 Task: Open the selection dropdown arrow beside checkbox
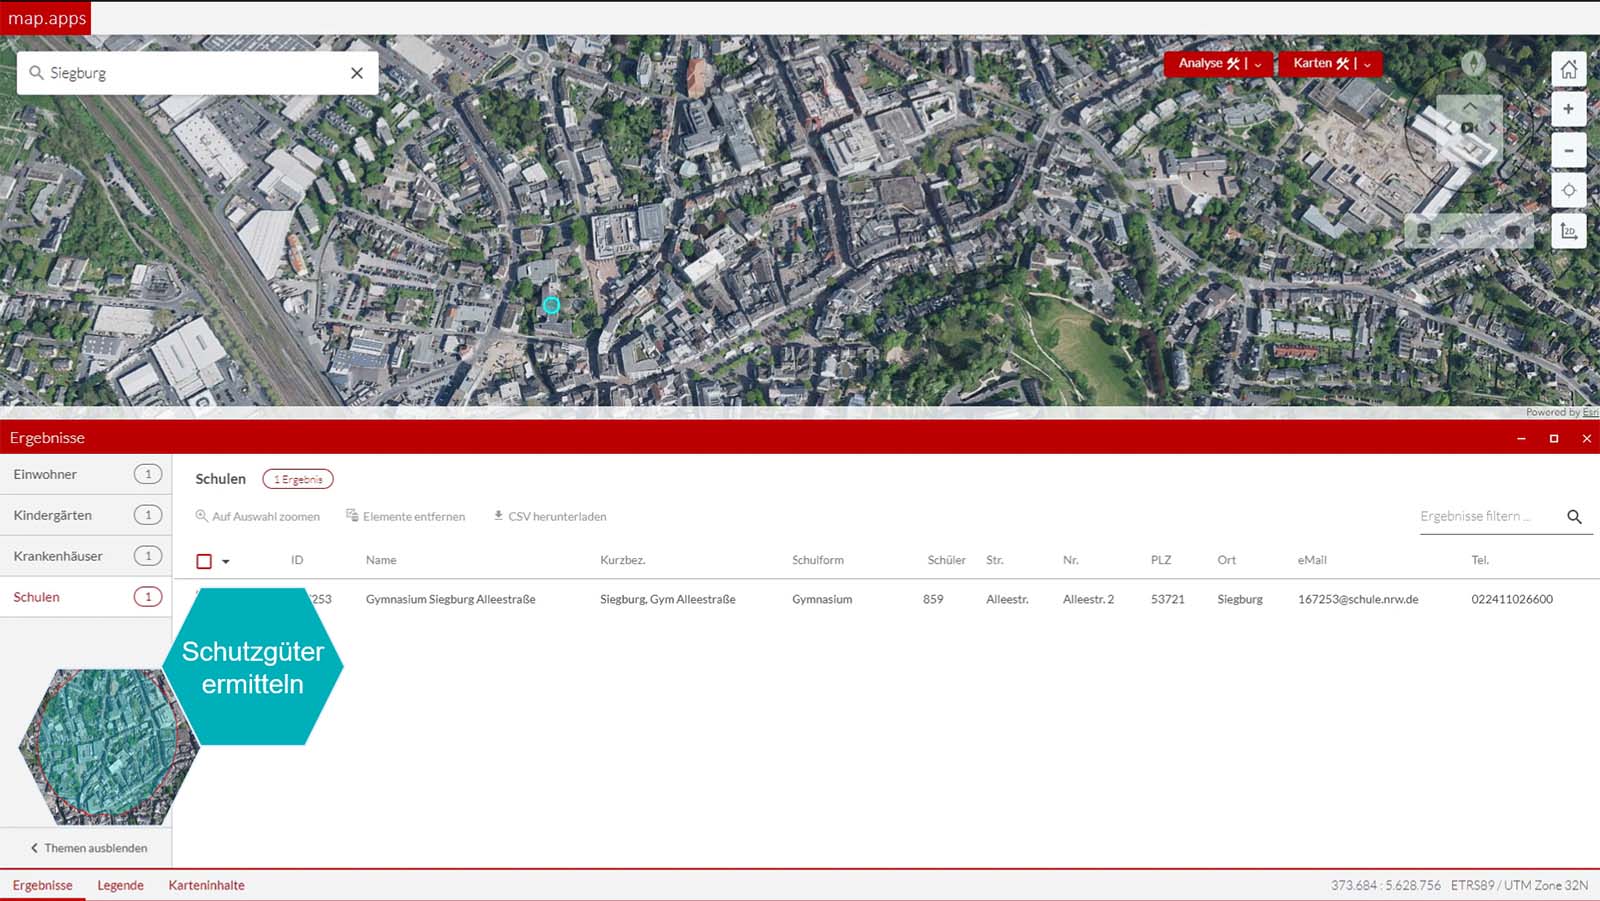(x=226, y=561)
